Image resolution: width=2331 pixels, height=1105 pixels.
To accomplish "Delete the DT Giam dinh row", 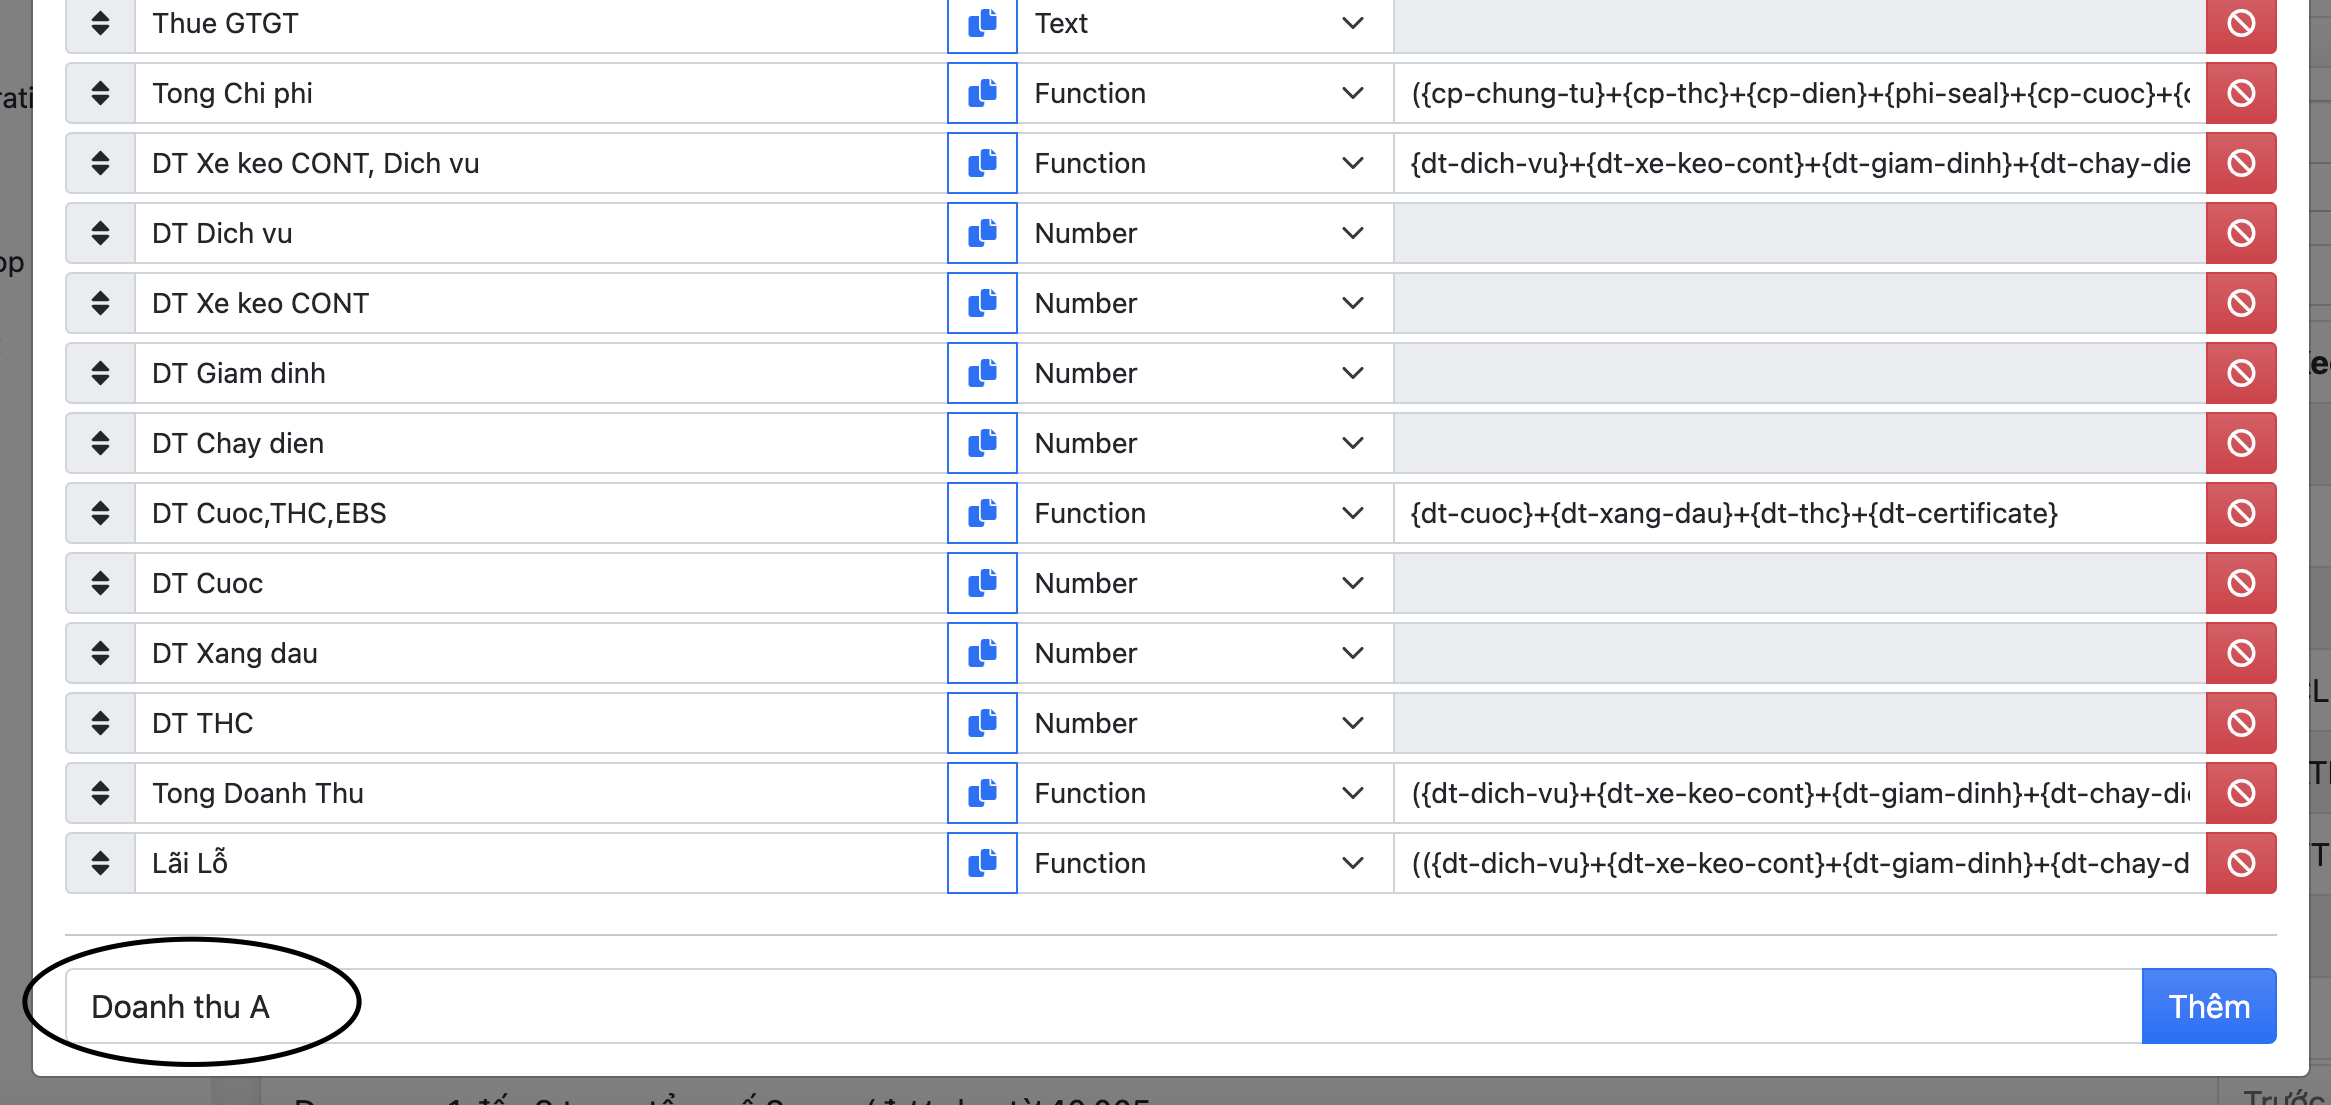I will coord(2241,373).
